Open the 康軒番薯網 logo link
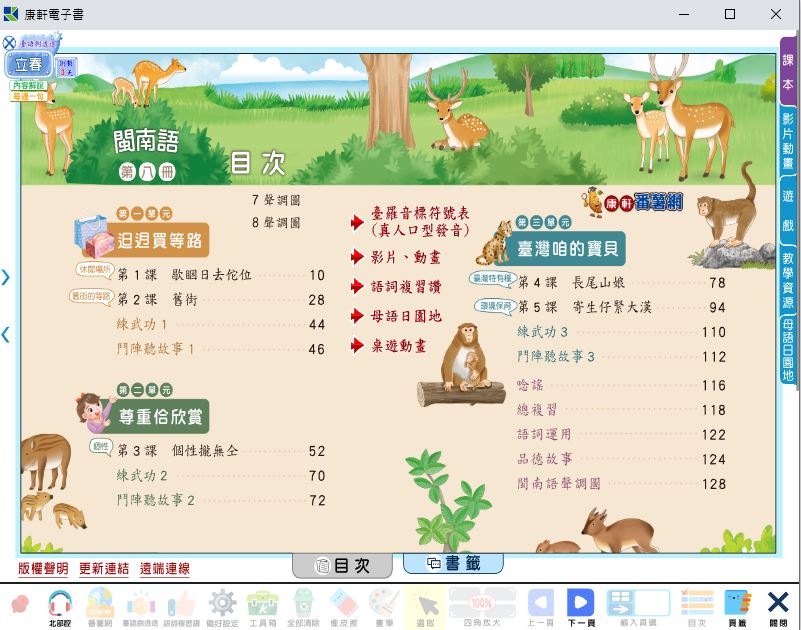This screenshot has width=801, height=630. [x=632, y=202]
